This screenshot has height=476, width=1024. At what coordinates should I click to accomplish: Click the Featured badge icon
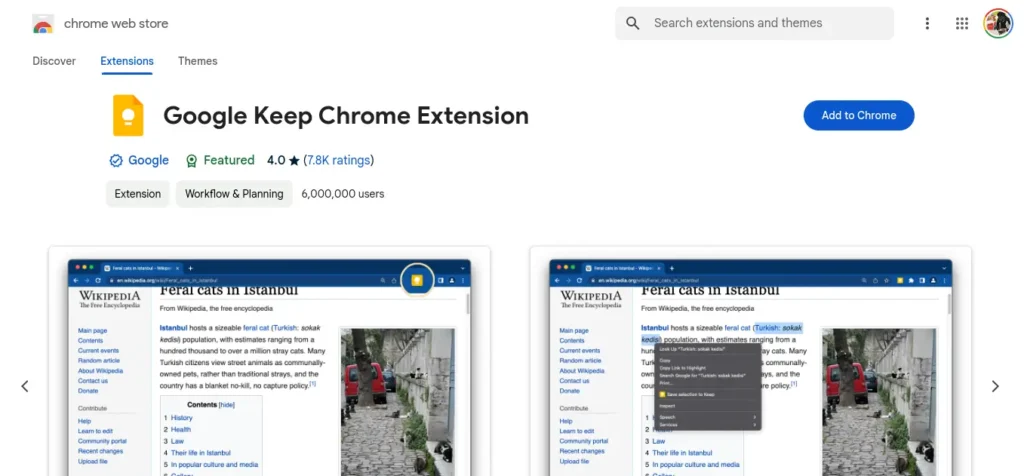pos(191,161)
